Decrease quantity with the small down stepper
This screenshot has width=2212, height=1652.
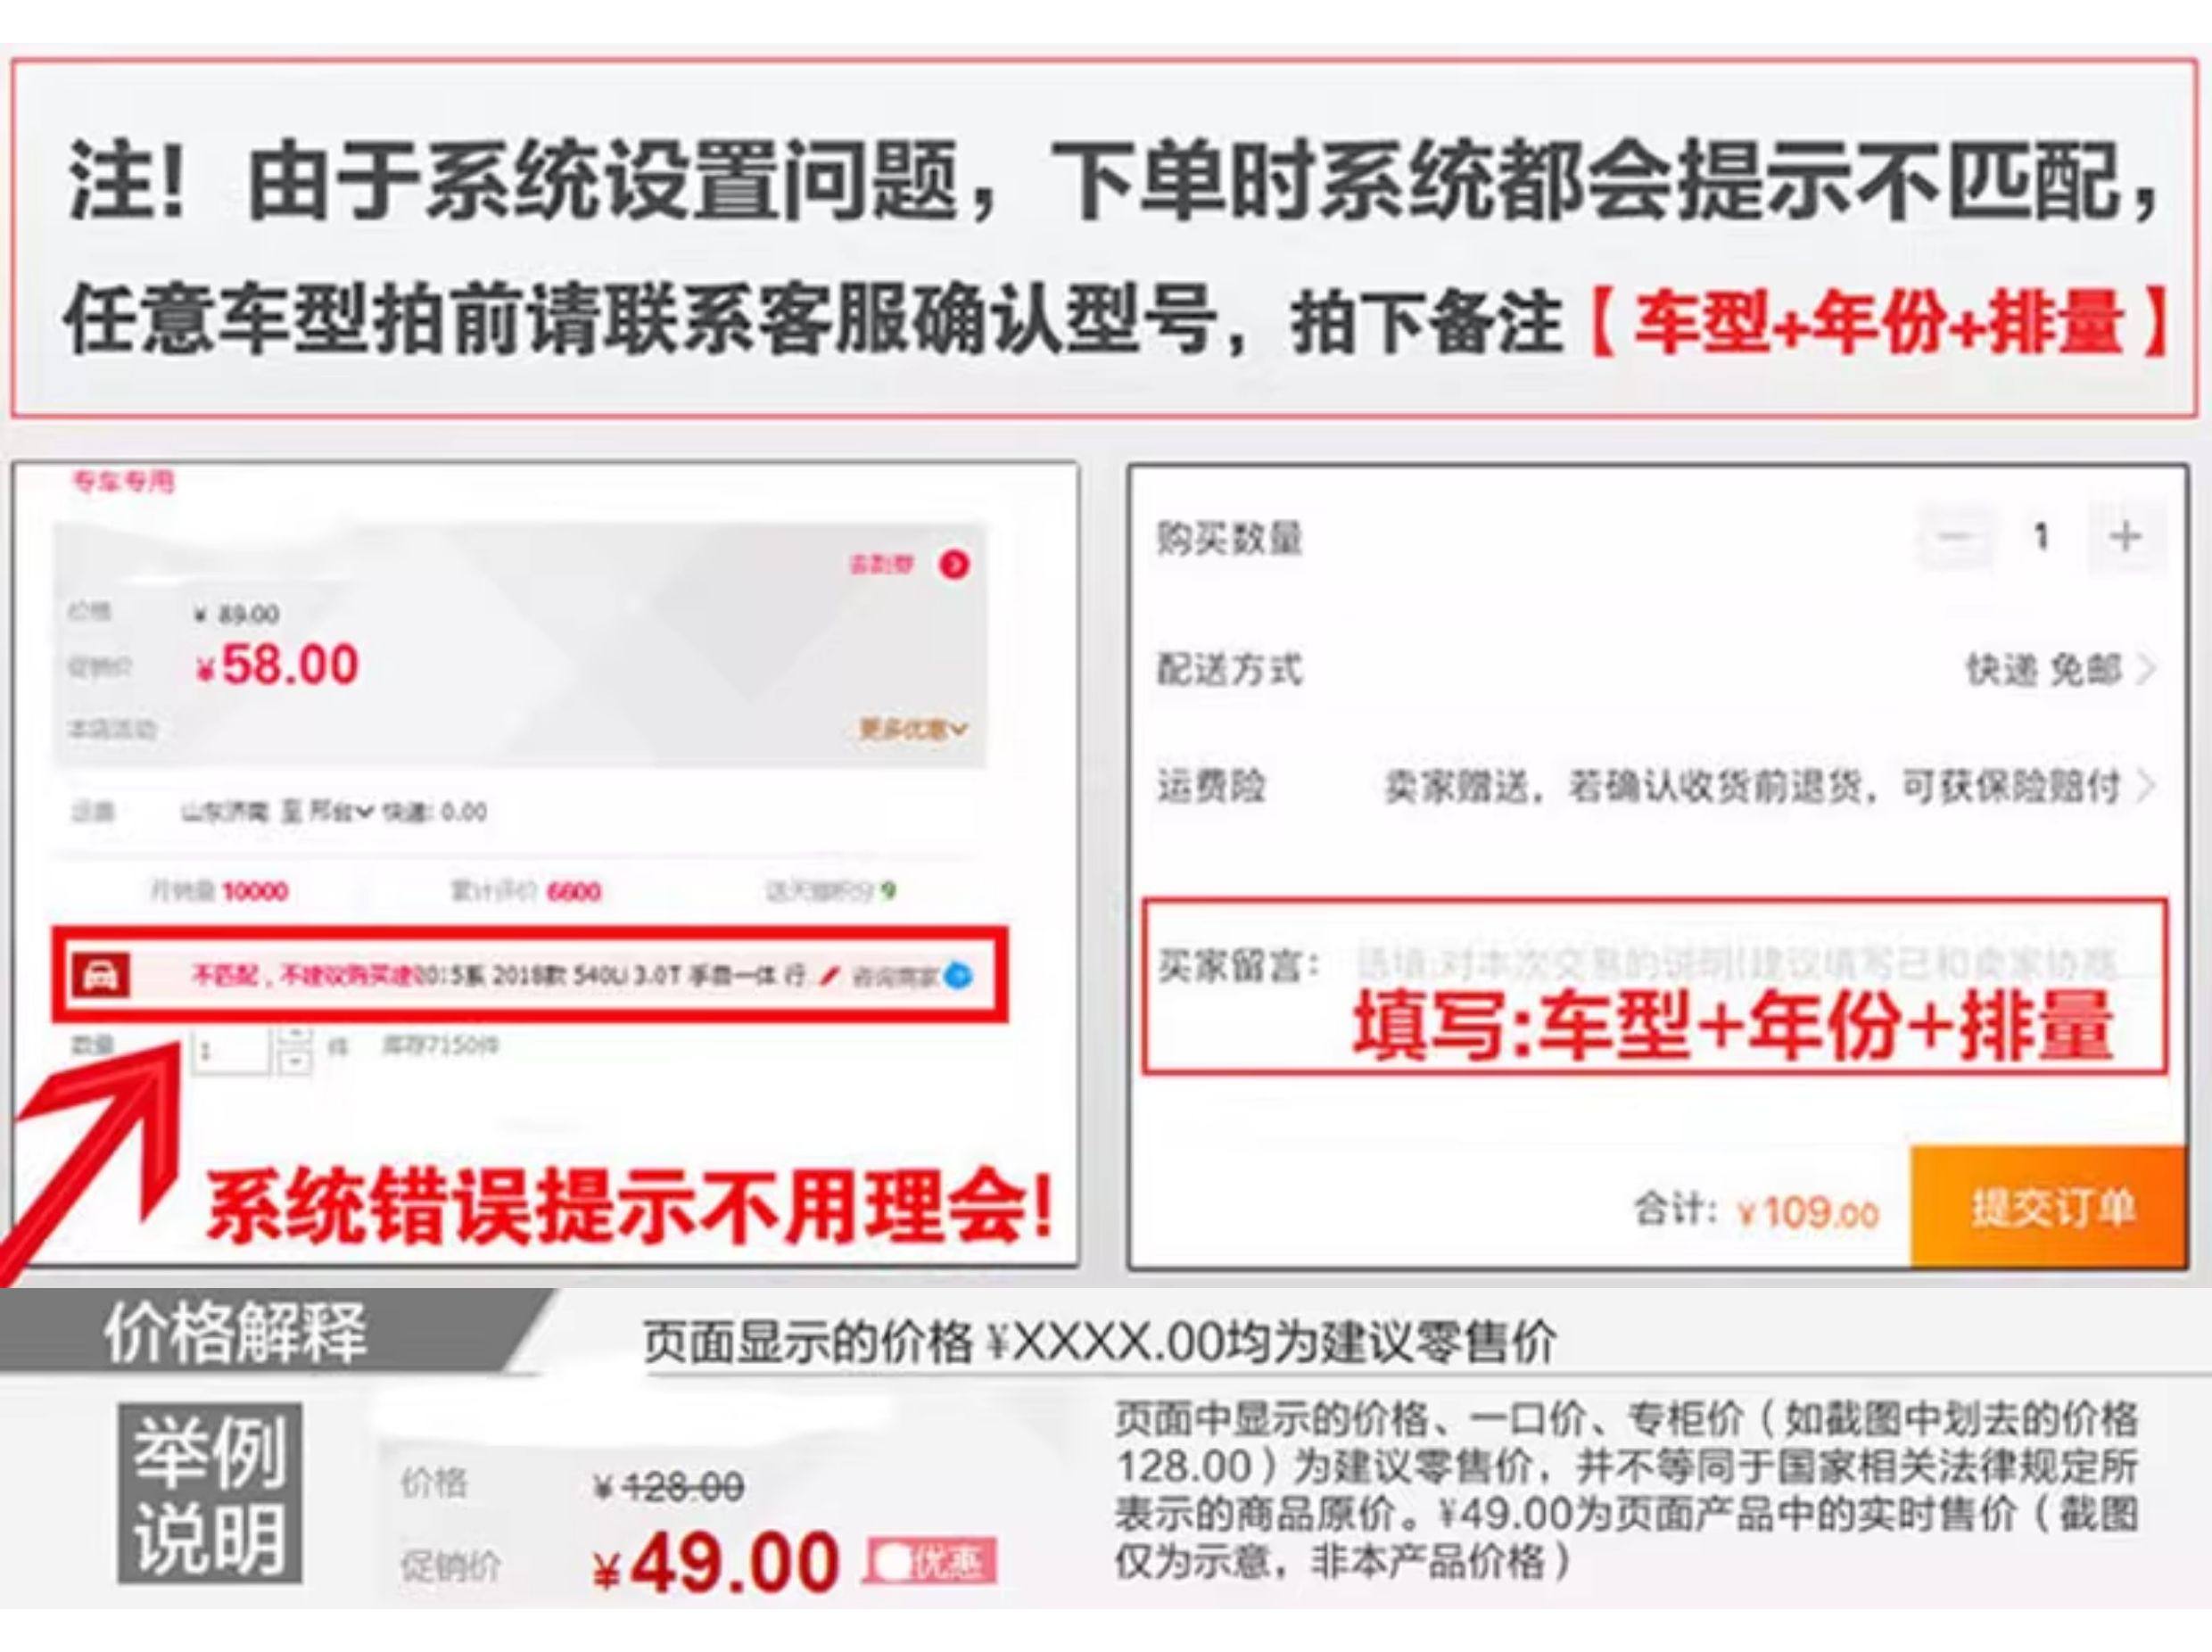pos(294,1062)
